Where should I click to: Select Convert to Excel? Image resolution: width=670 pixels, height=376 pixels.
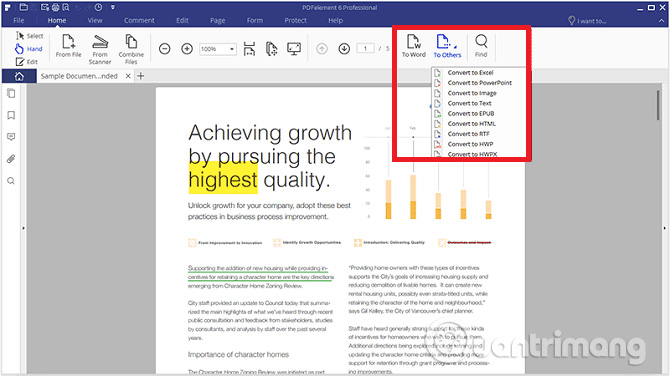click(470, 73)
